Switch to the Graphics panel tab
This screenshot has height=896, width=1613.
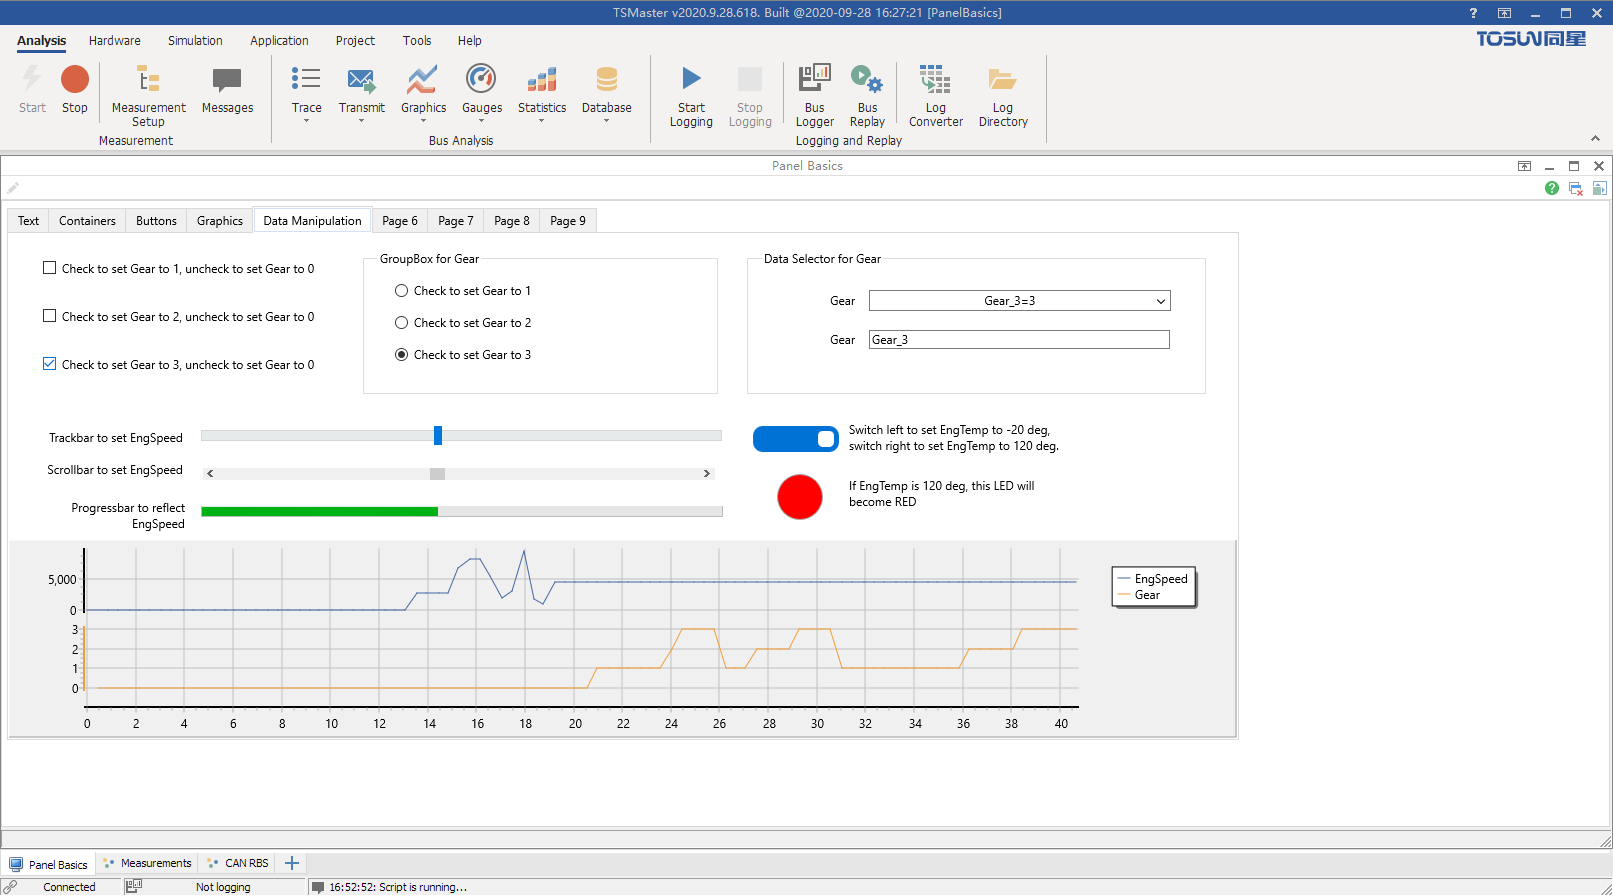(219, 221)
